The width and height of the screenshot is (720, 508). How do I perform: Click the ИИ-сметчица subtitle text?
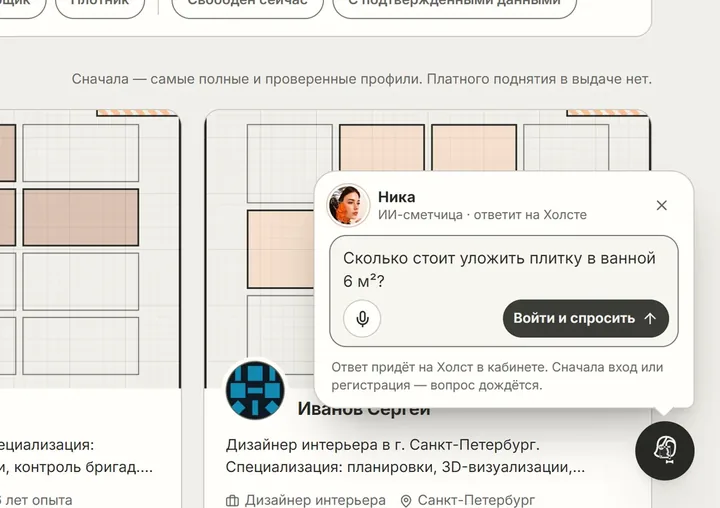[x=482, y=215]
